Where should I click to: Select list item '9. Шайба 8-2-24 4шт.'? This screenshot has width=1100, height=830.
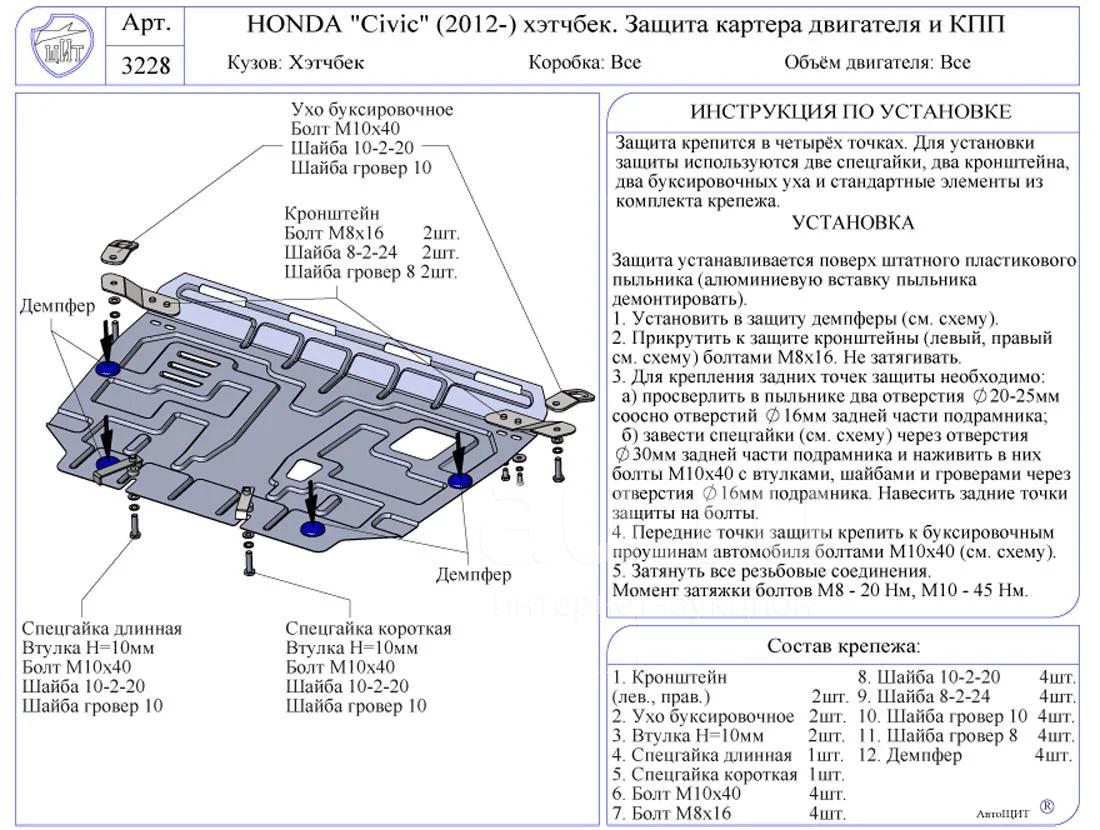(x=966, y=698)
